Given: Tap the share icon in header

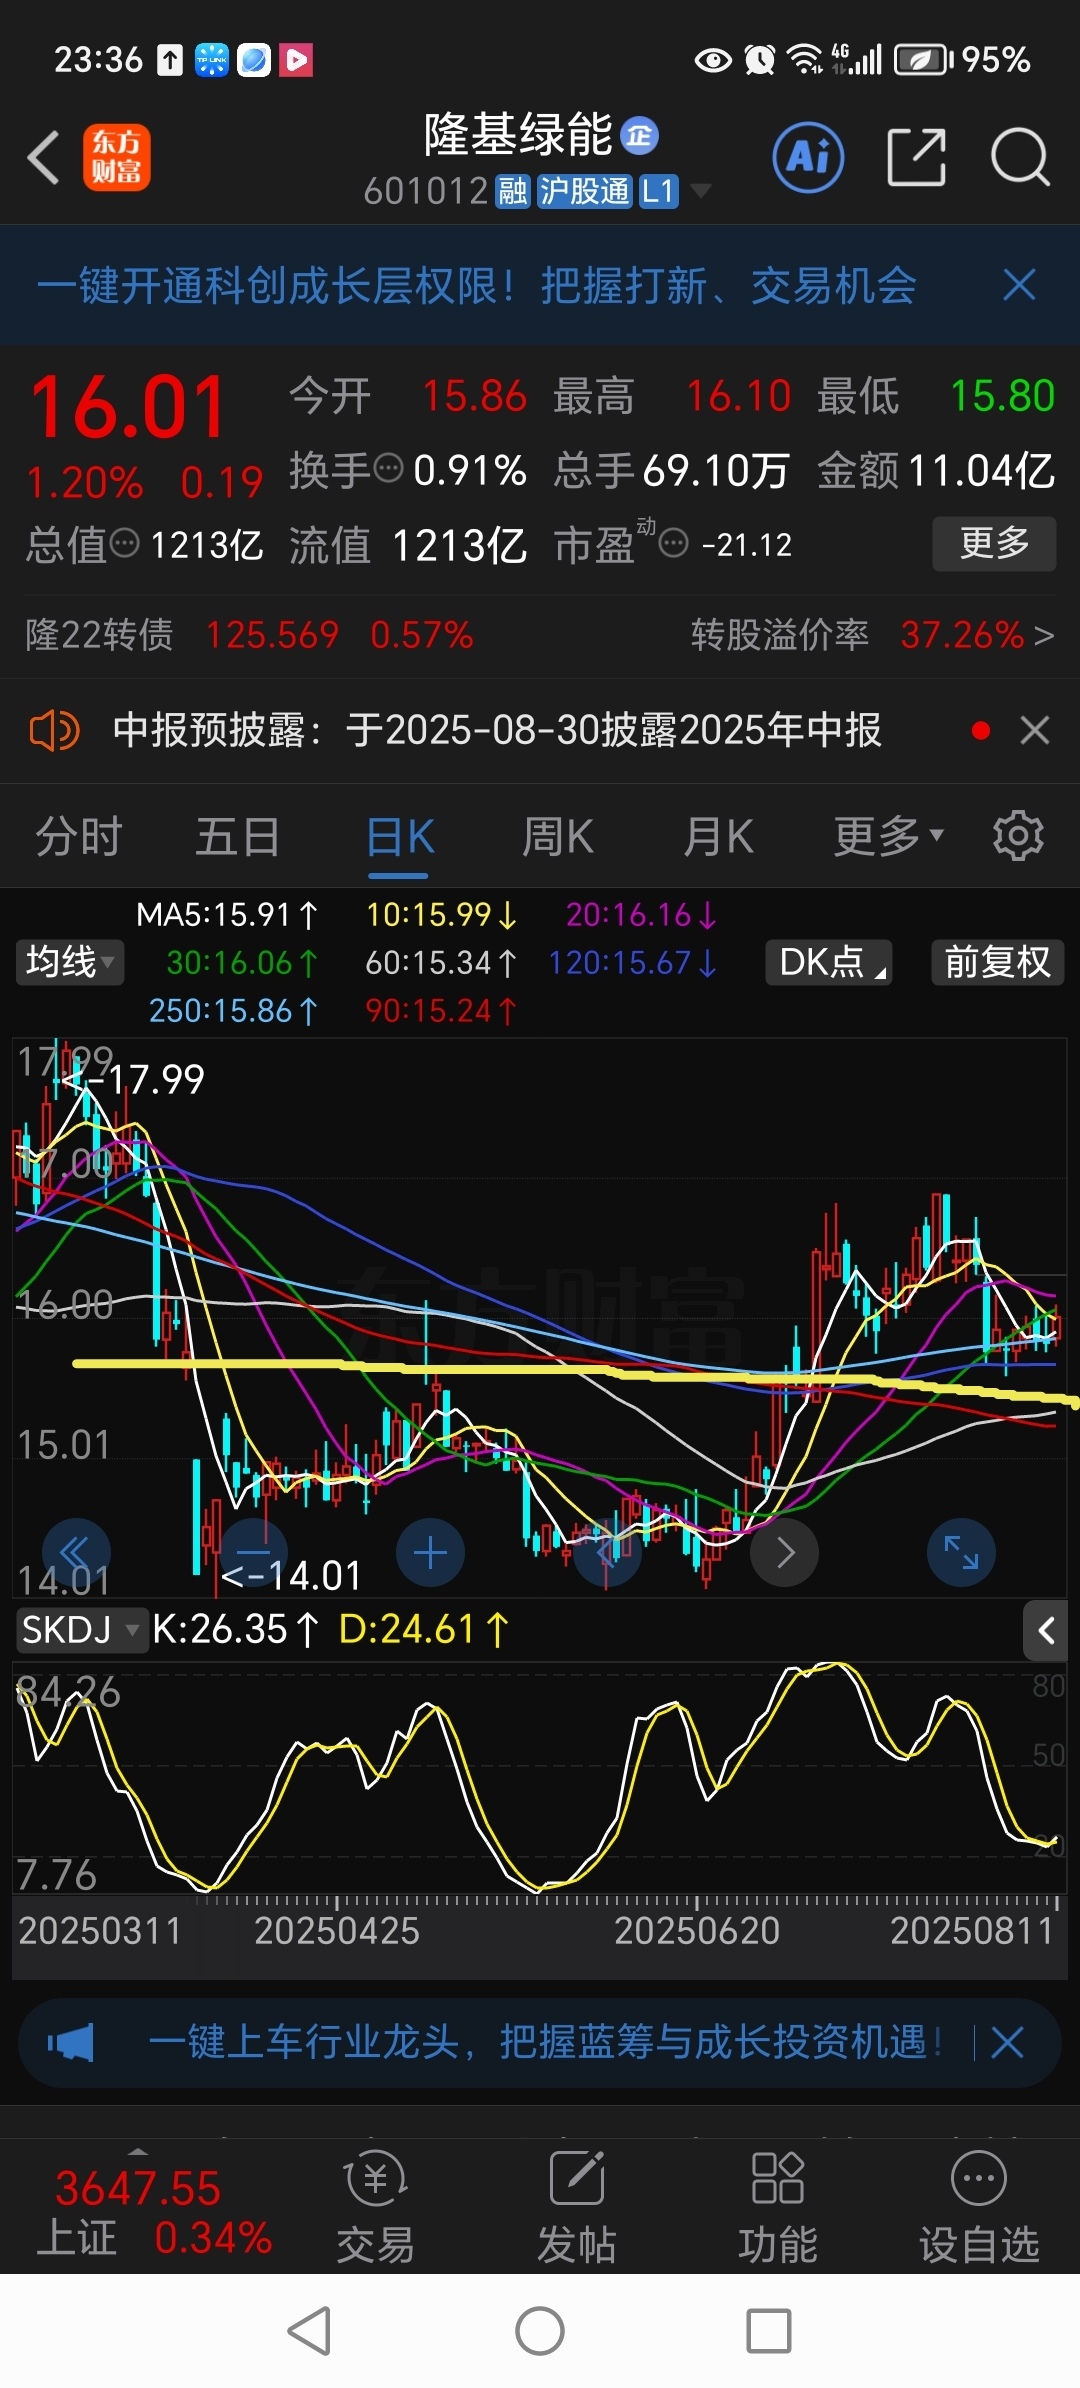Looking at the screenshot, I should coord(916,157).
